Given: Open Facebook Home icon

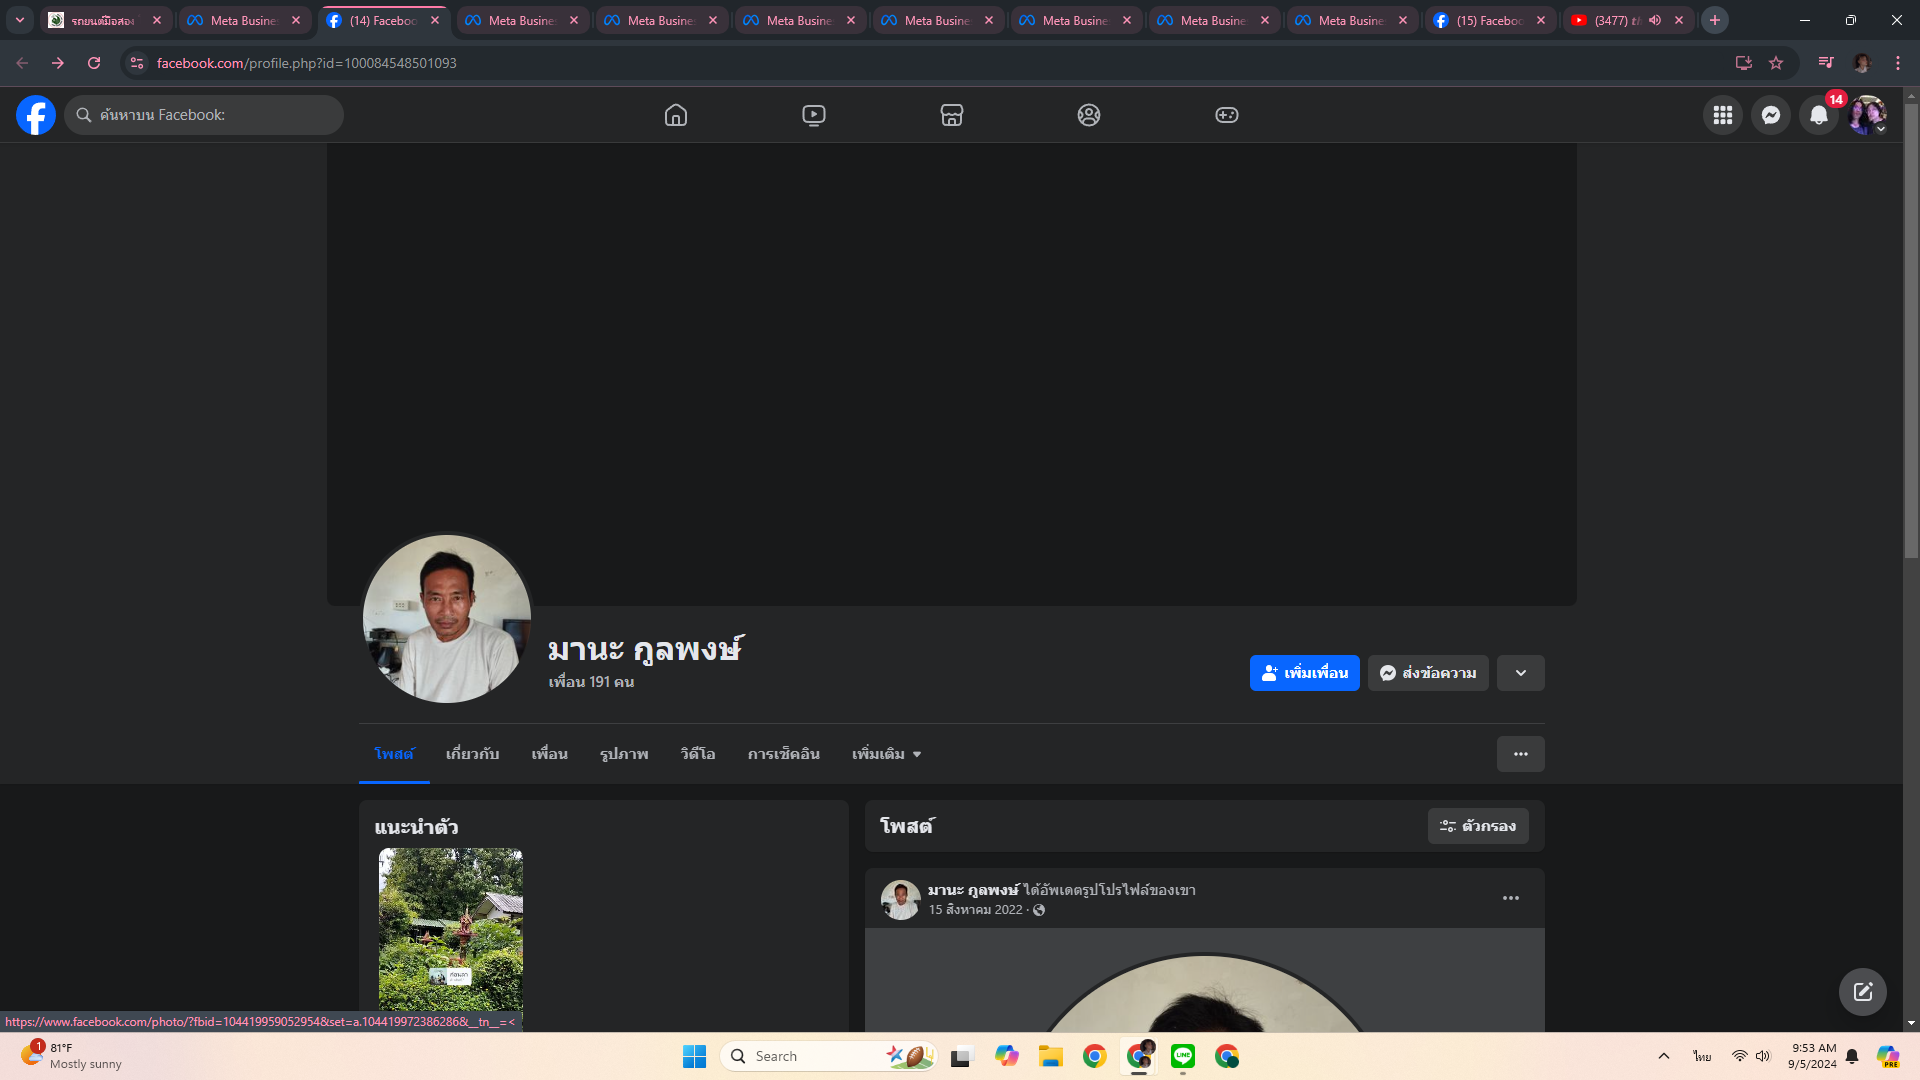Looking at the screenshot, I should click(x=676, y=115).
